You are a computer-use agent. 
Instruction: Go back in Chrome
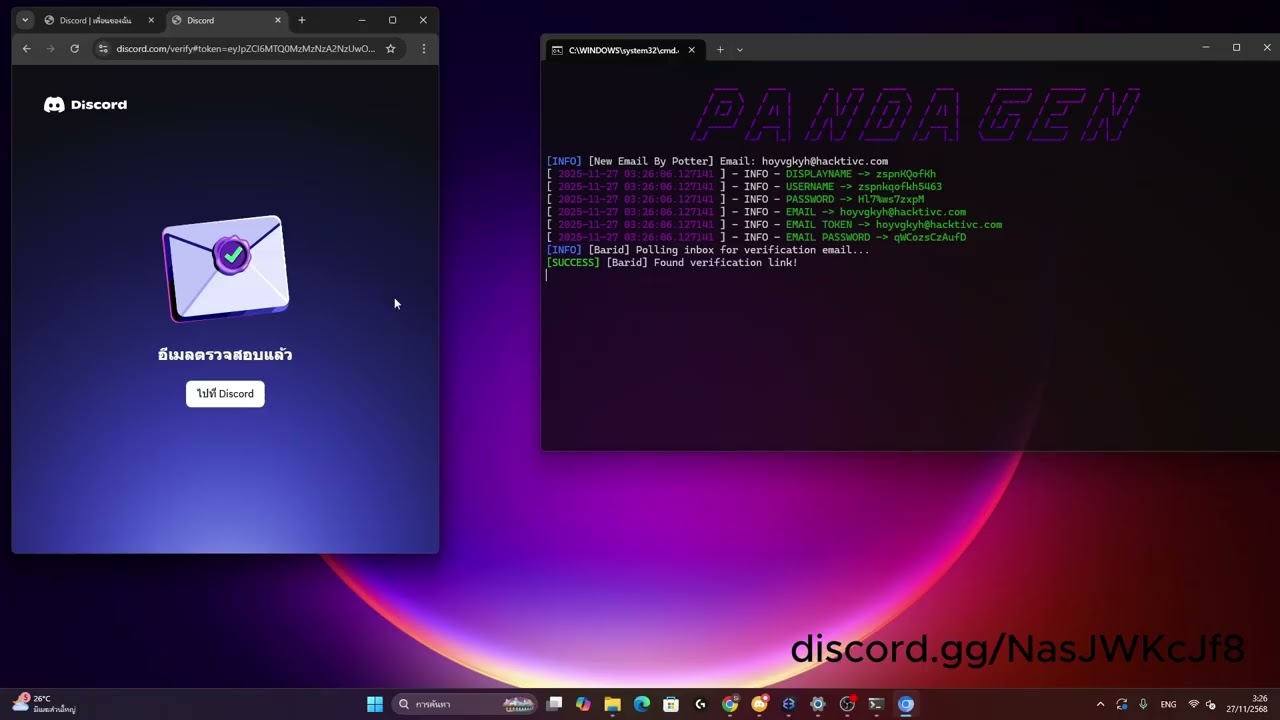pyautogui.click(x=27, y=48)
